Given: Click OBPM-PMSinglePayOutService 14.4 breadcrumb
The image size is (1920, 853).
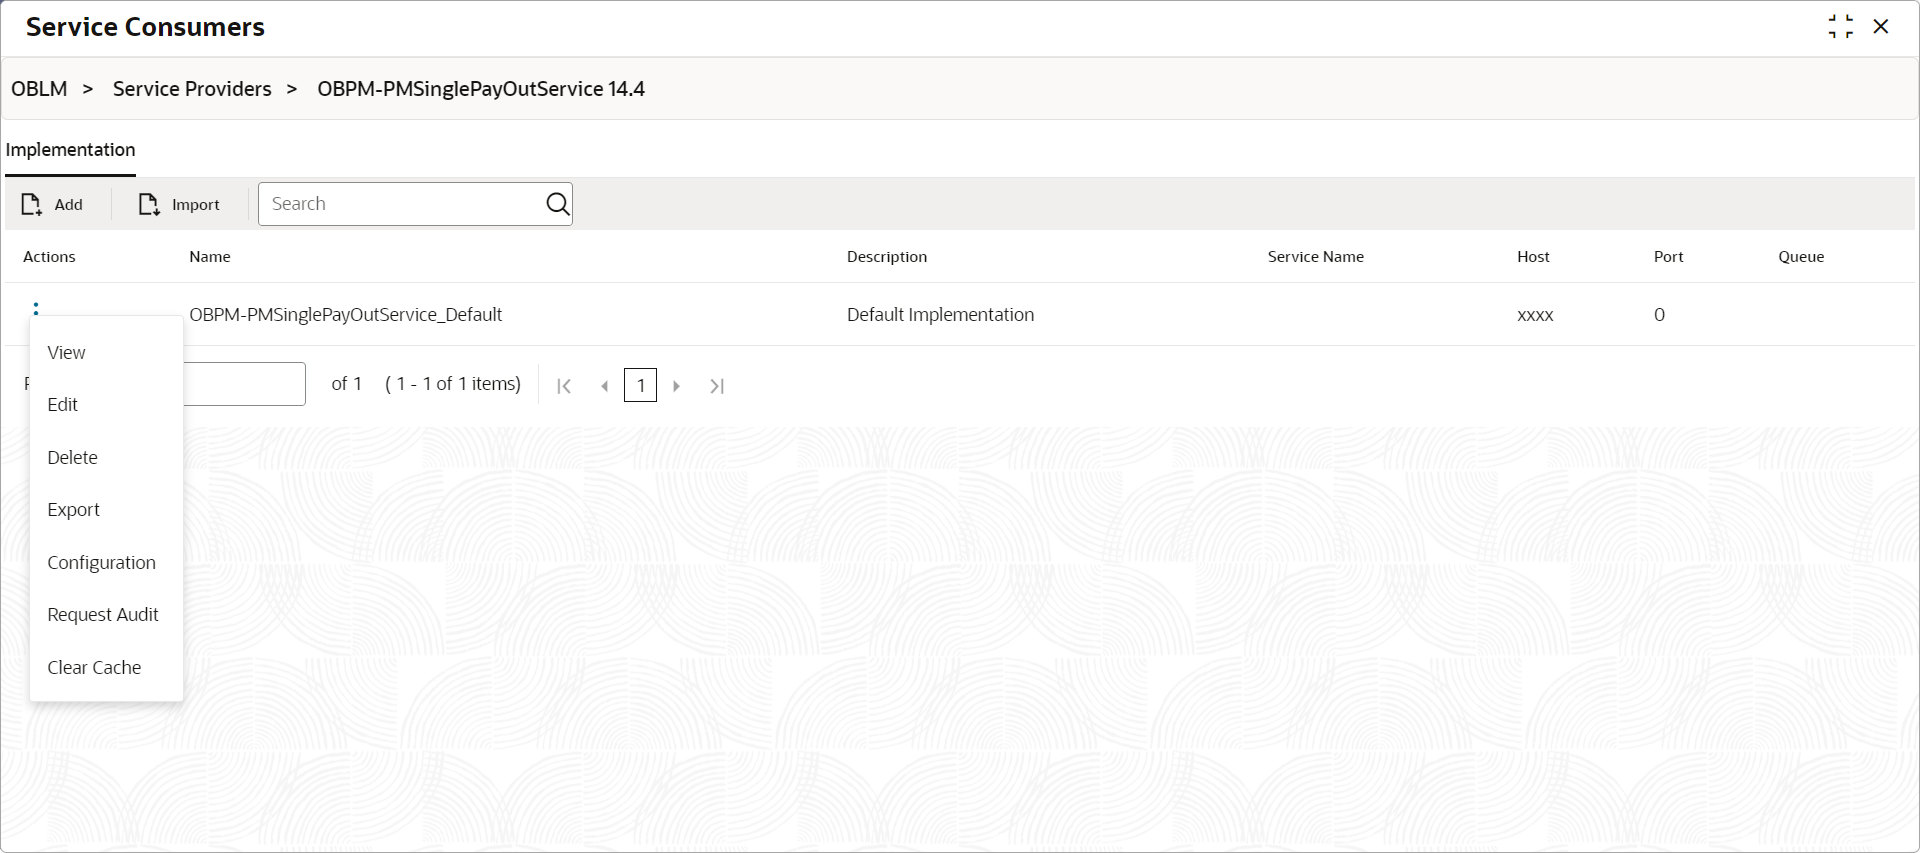Looking at the screenshot, I should 481,89.
